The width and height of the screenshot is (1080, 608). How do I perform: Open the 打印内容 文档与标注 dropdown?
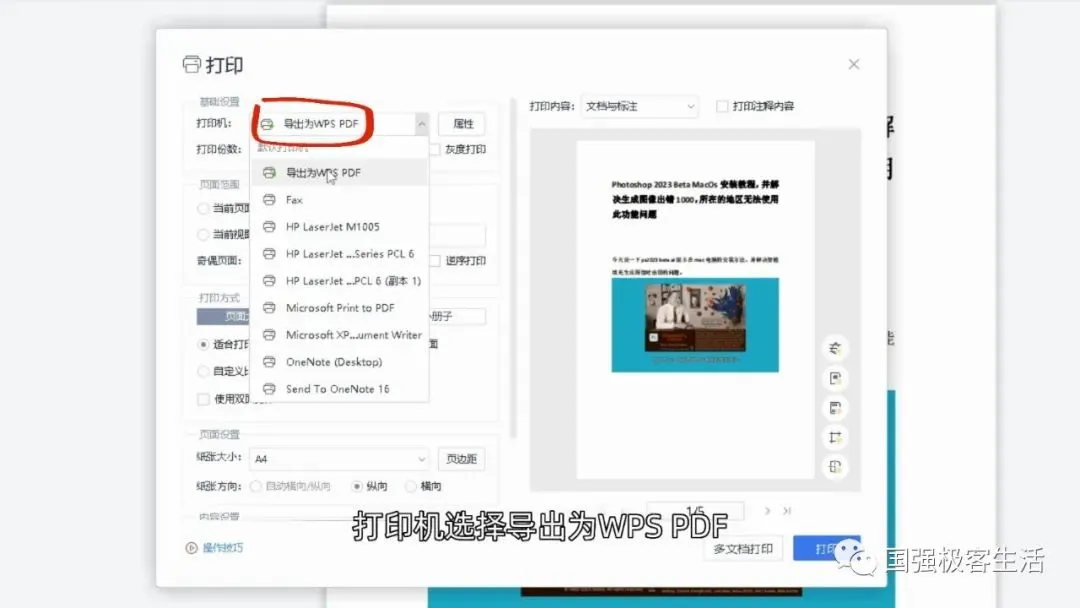tap(639, 106)
